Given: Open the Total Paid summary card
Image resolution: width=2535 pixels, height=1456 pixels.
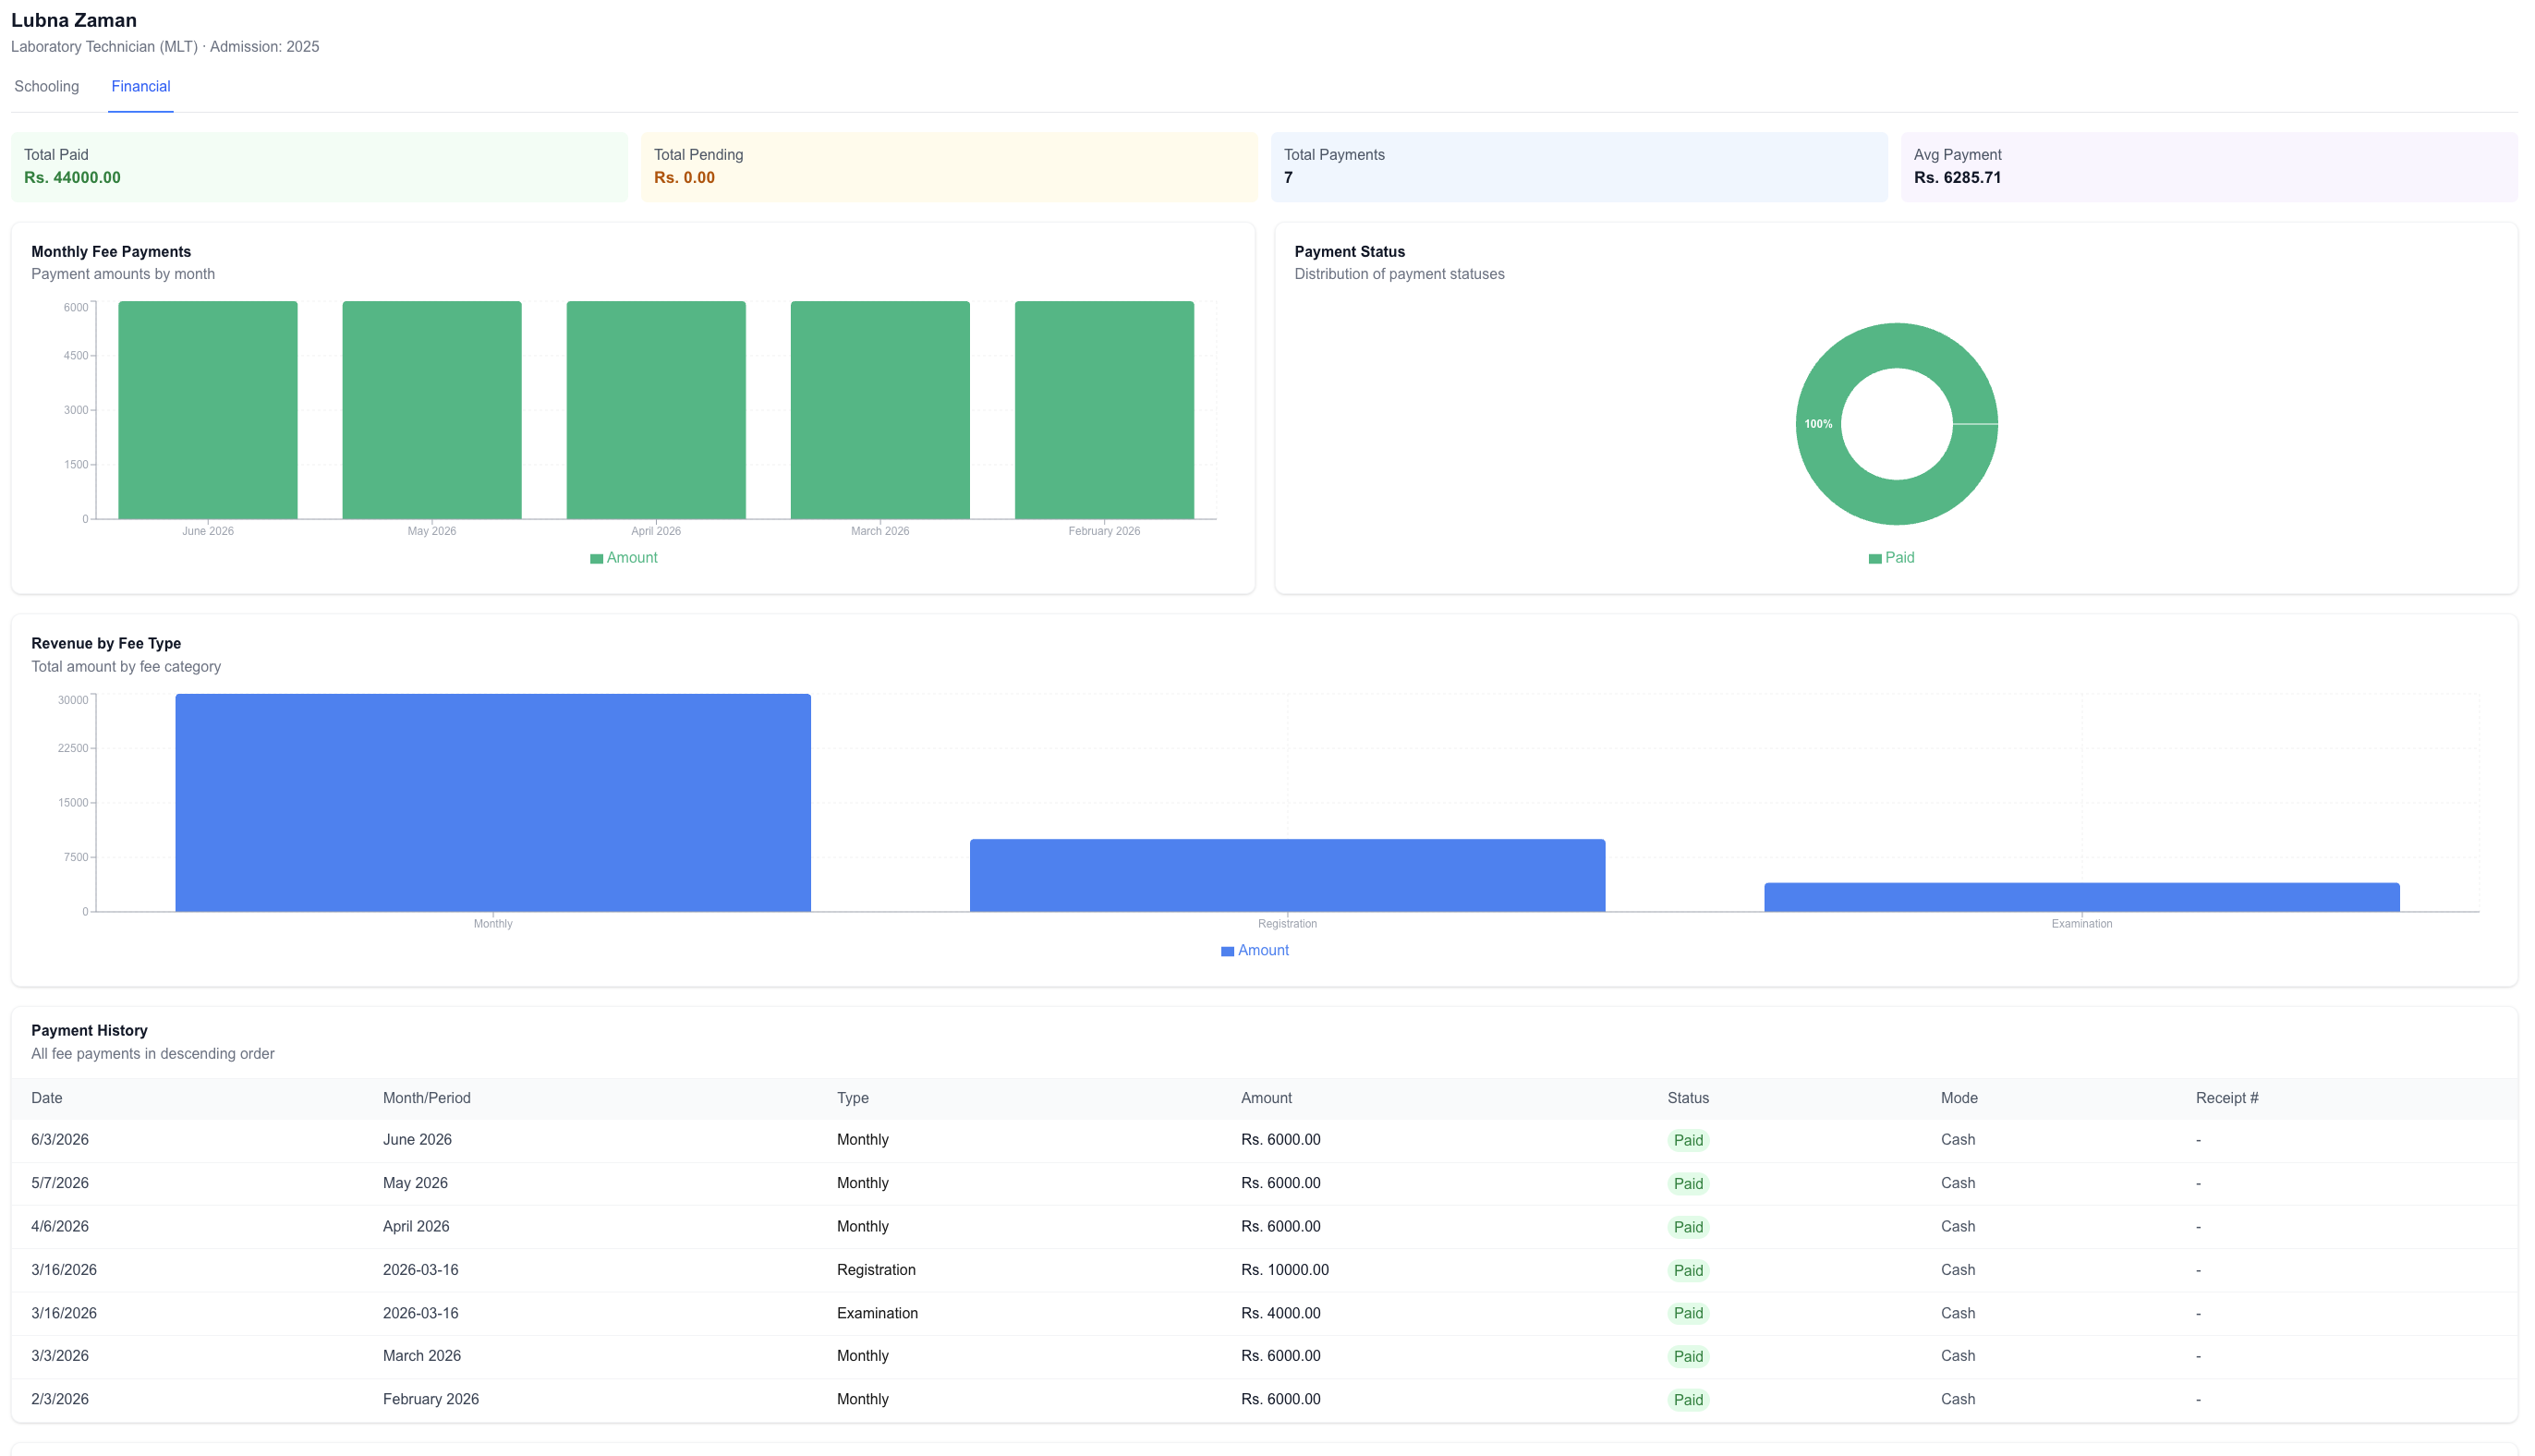Looking at the screenshot, I should pyautogui.click(x=319, y=167).
